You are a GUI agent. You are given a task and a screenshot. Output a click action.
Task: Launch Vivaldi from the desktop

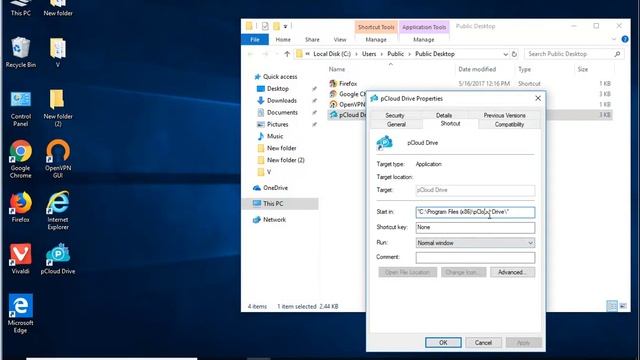20,259
